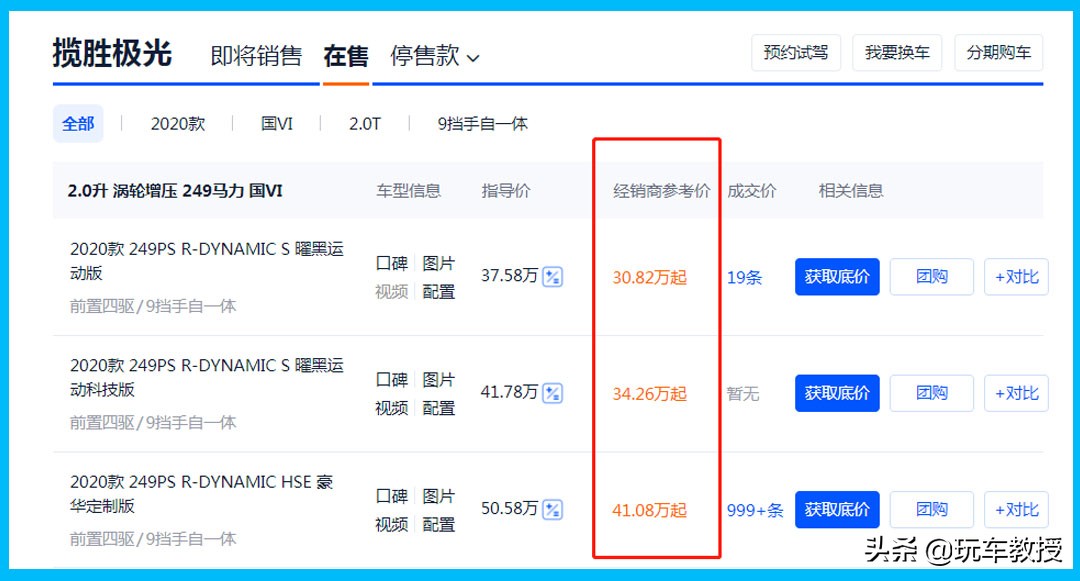Viewport: 1080px width, 581px height.
Task: Click 团购 for the 37.58万 model
Action: pyautogui.click(x=931, y=277)
